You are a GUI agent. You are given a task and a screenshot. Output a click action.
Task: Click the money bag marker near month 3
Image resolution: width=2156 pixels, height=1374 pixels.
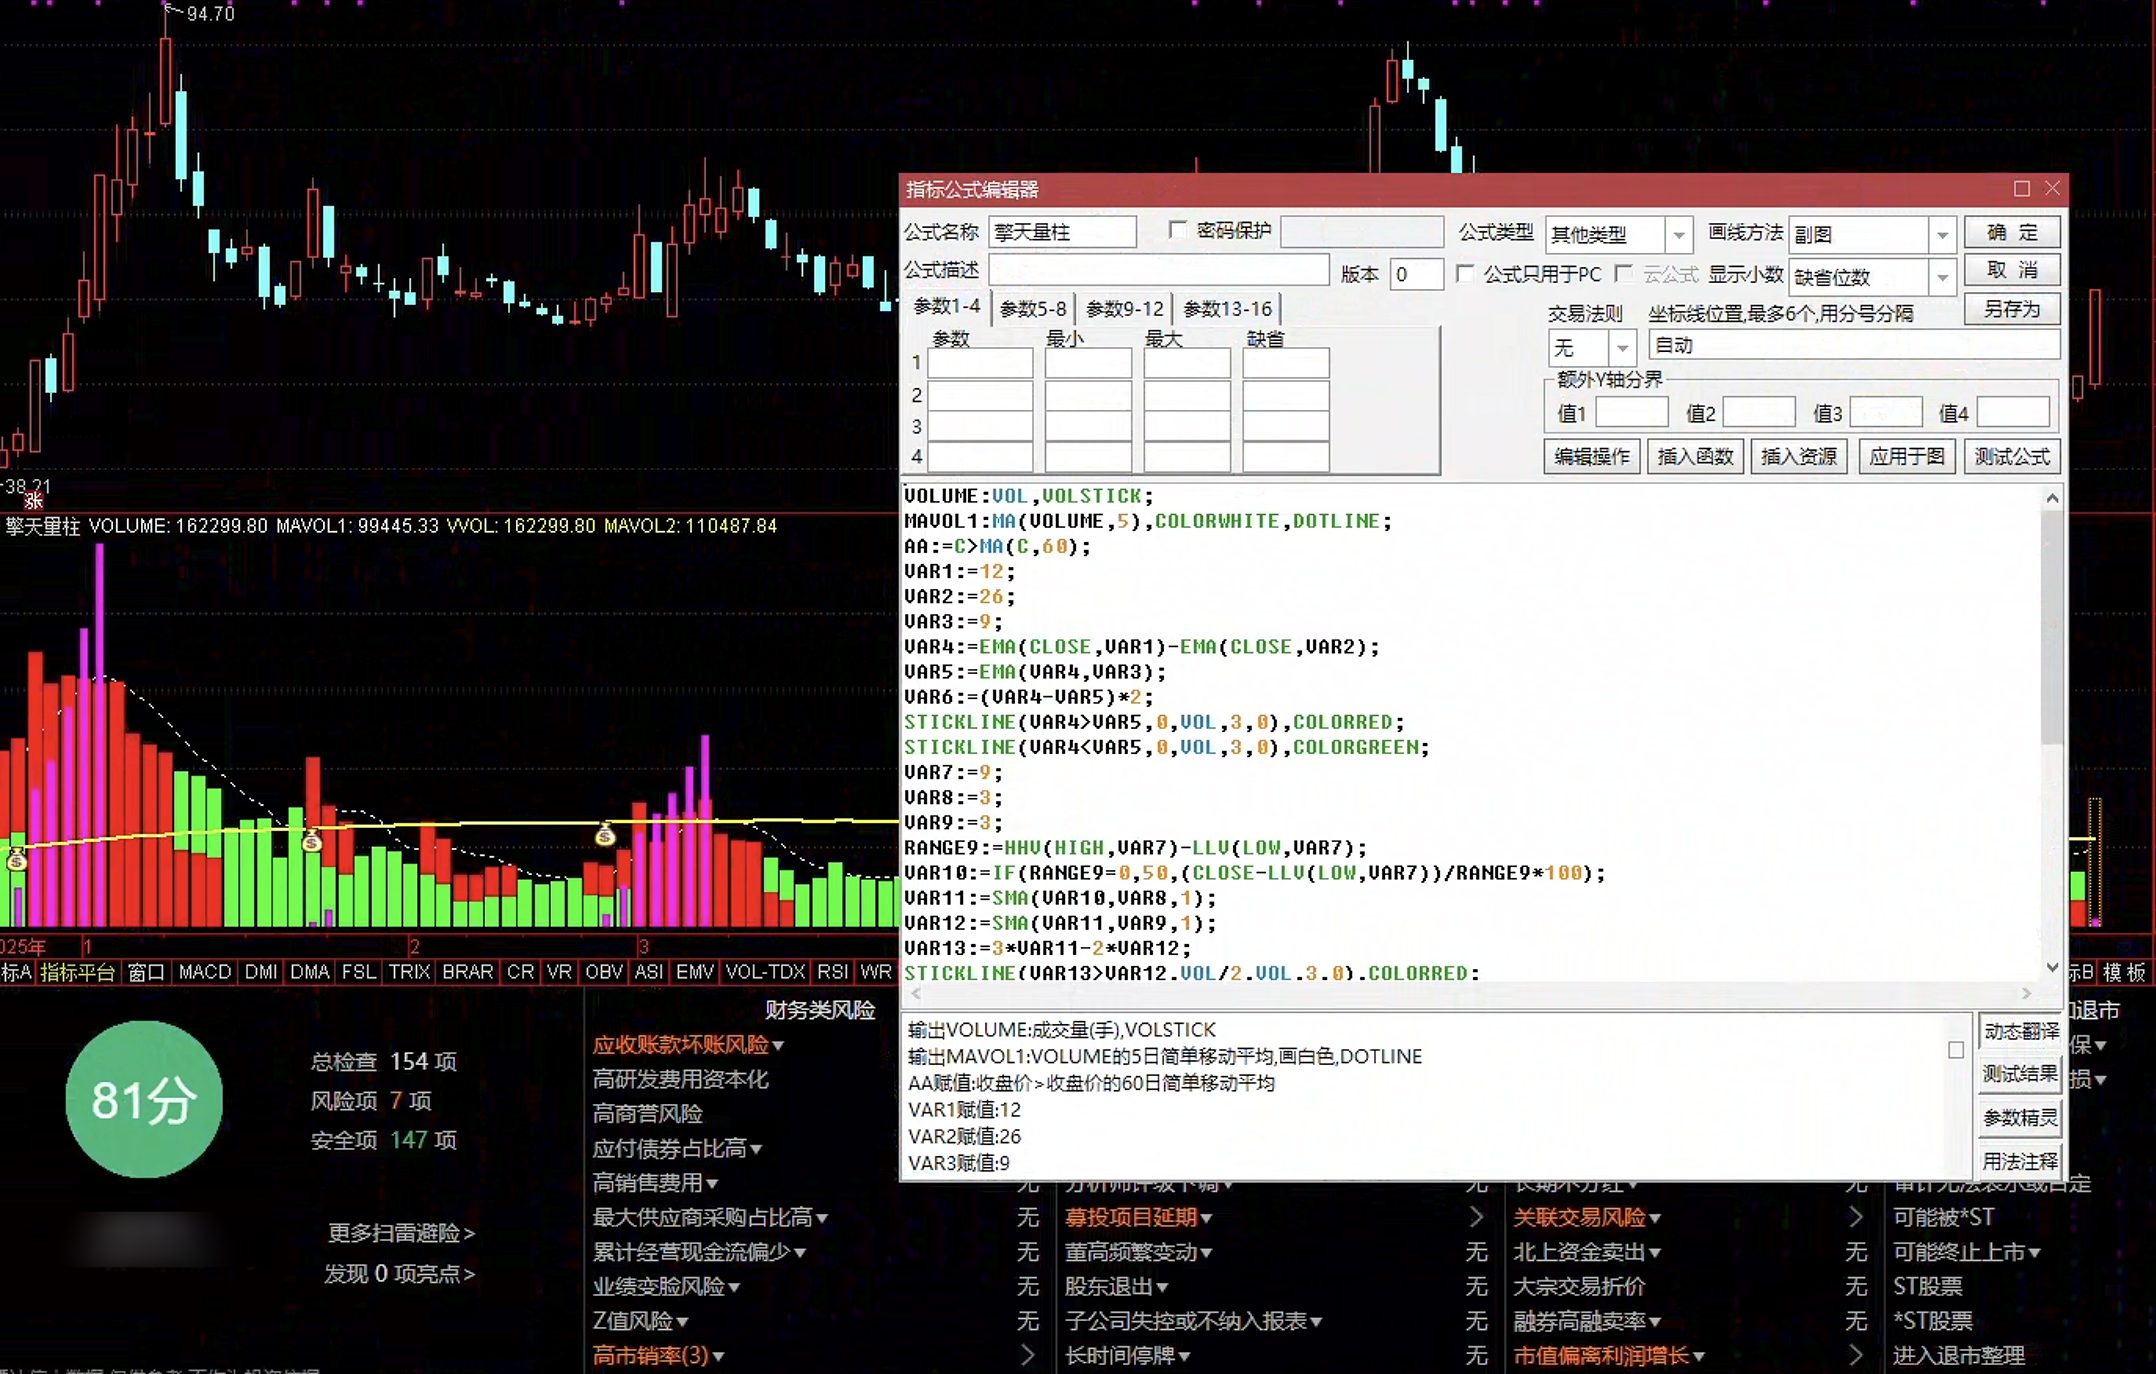coord(605,835)
